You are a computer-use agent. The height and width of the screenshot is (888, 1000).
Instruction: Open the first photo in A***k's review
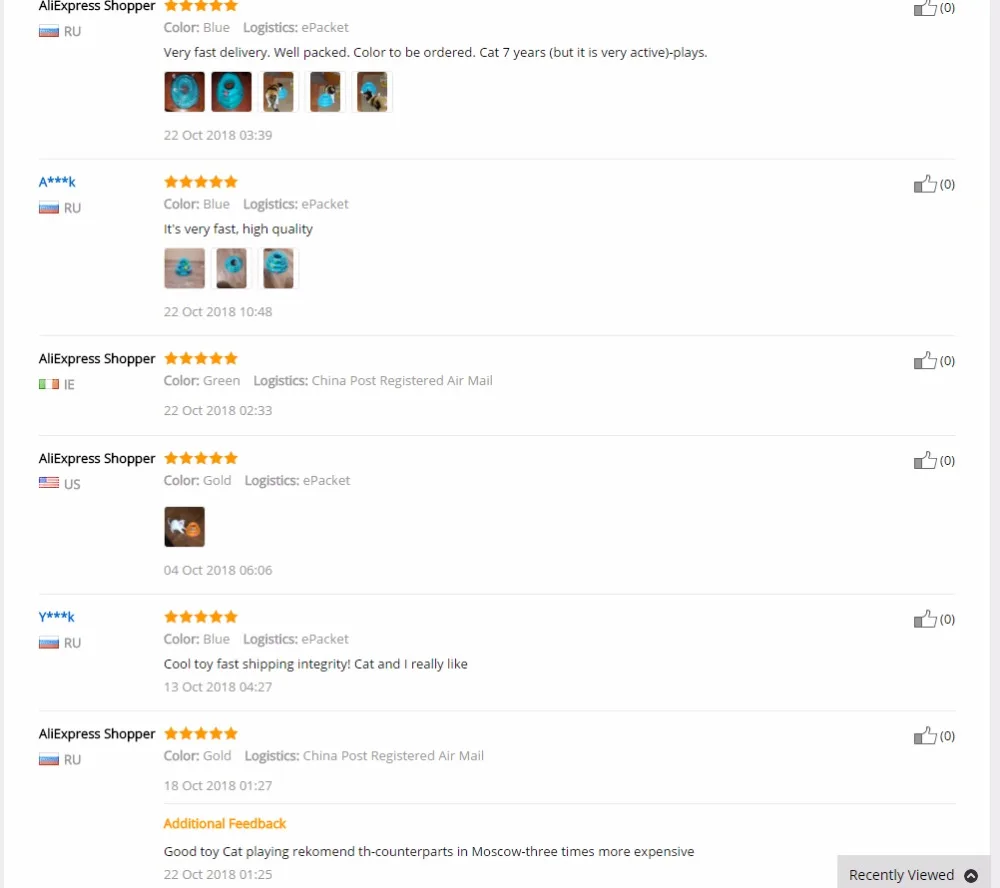184,269
